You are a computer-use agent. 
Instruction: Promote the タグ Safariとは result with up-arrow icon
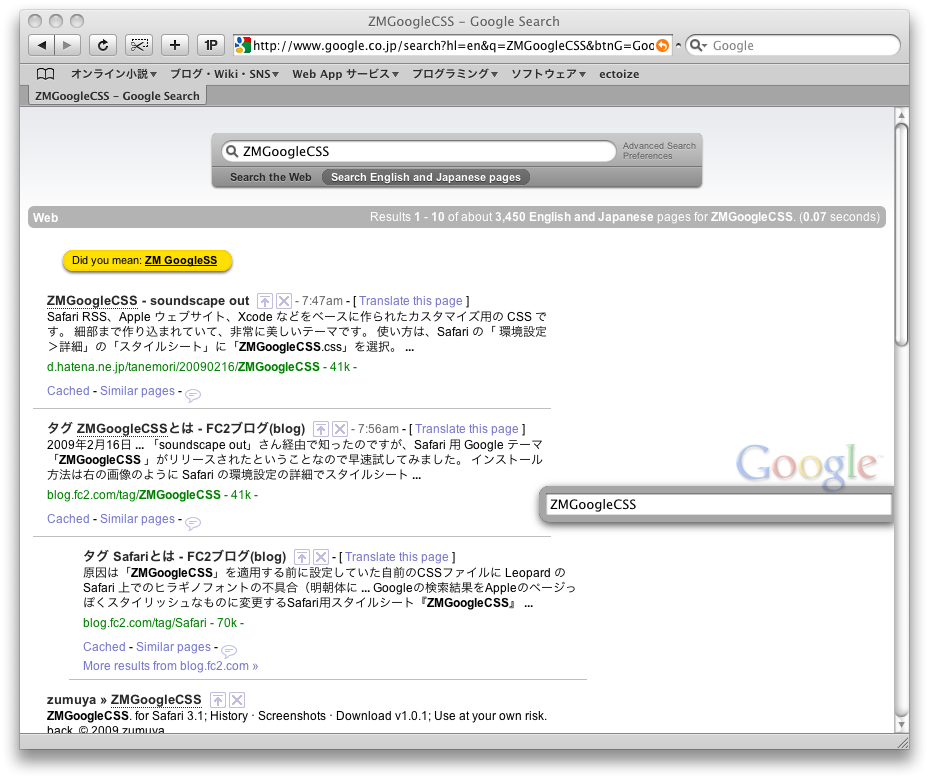[x=302, y=557]
